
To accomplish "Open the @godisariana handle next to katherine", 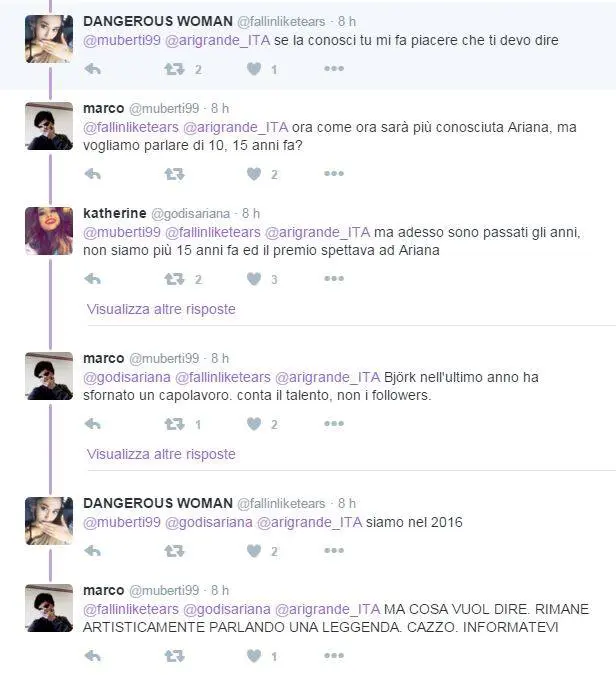I will (x=191, y=214).
